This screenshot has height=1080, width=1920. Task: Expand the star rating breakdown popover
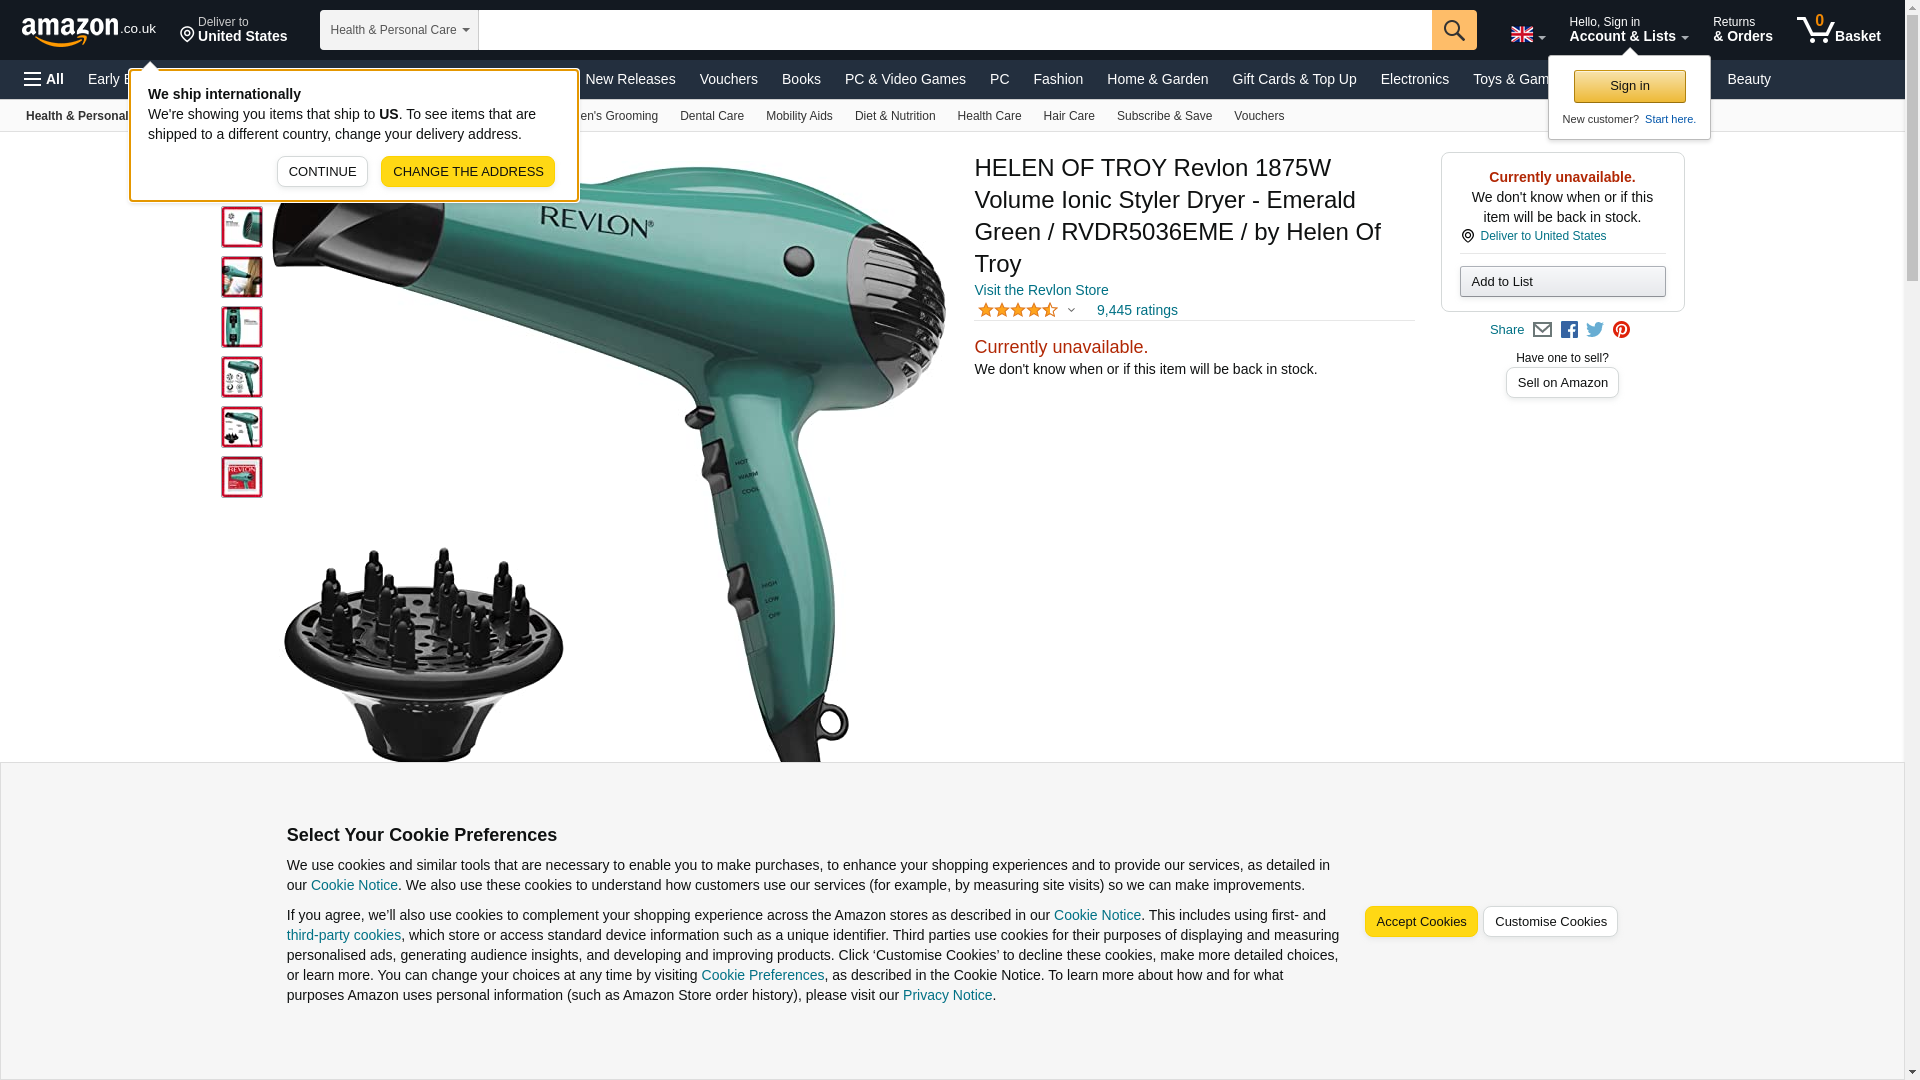tap(1026, 310)
